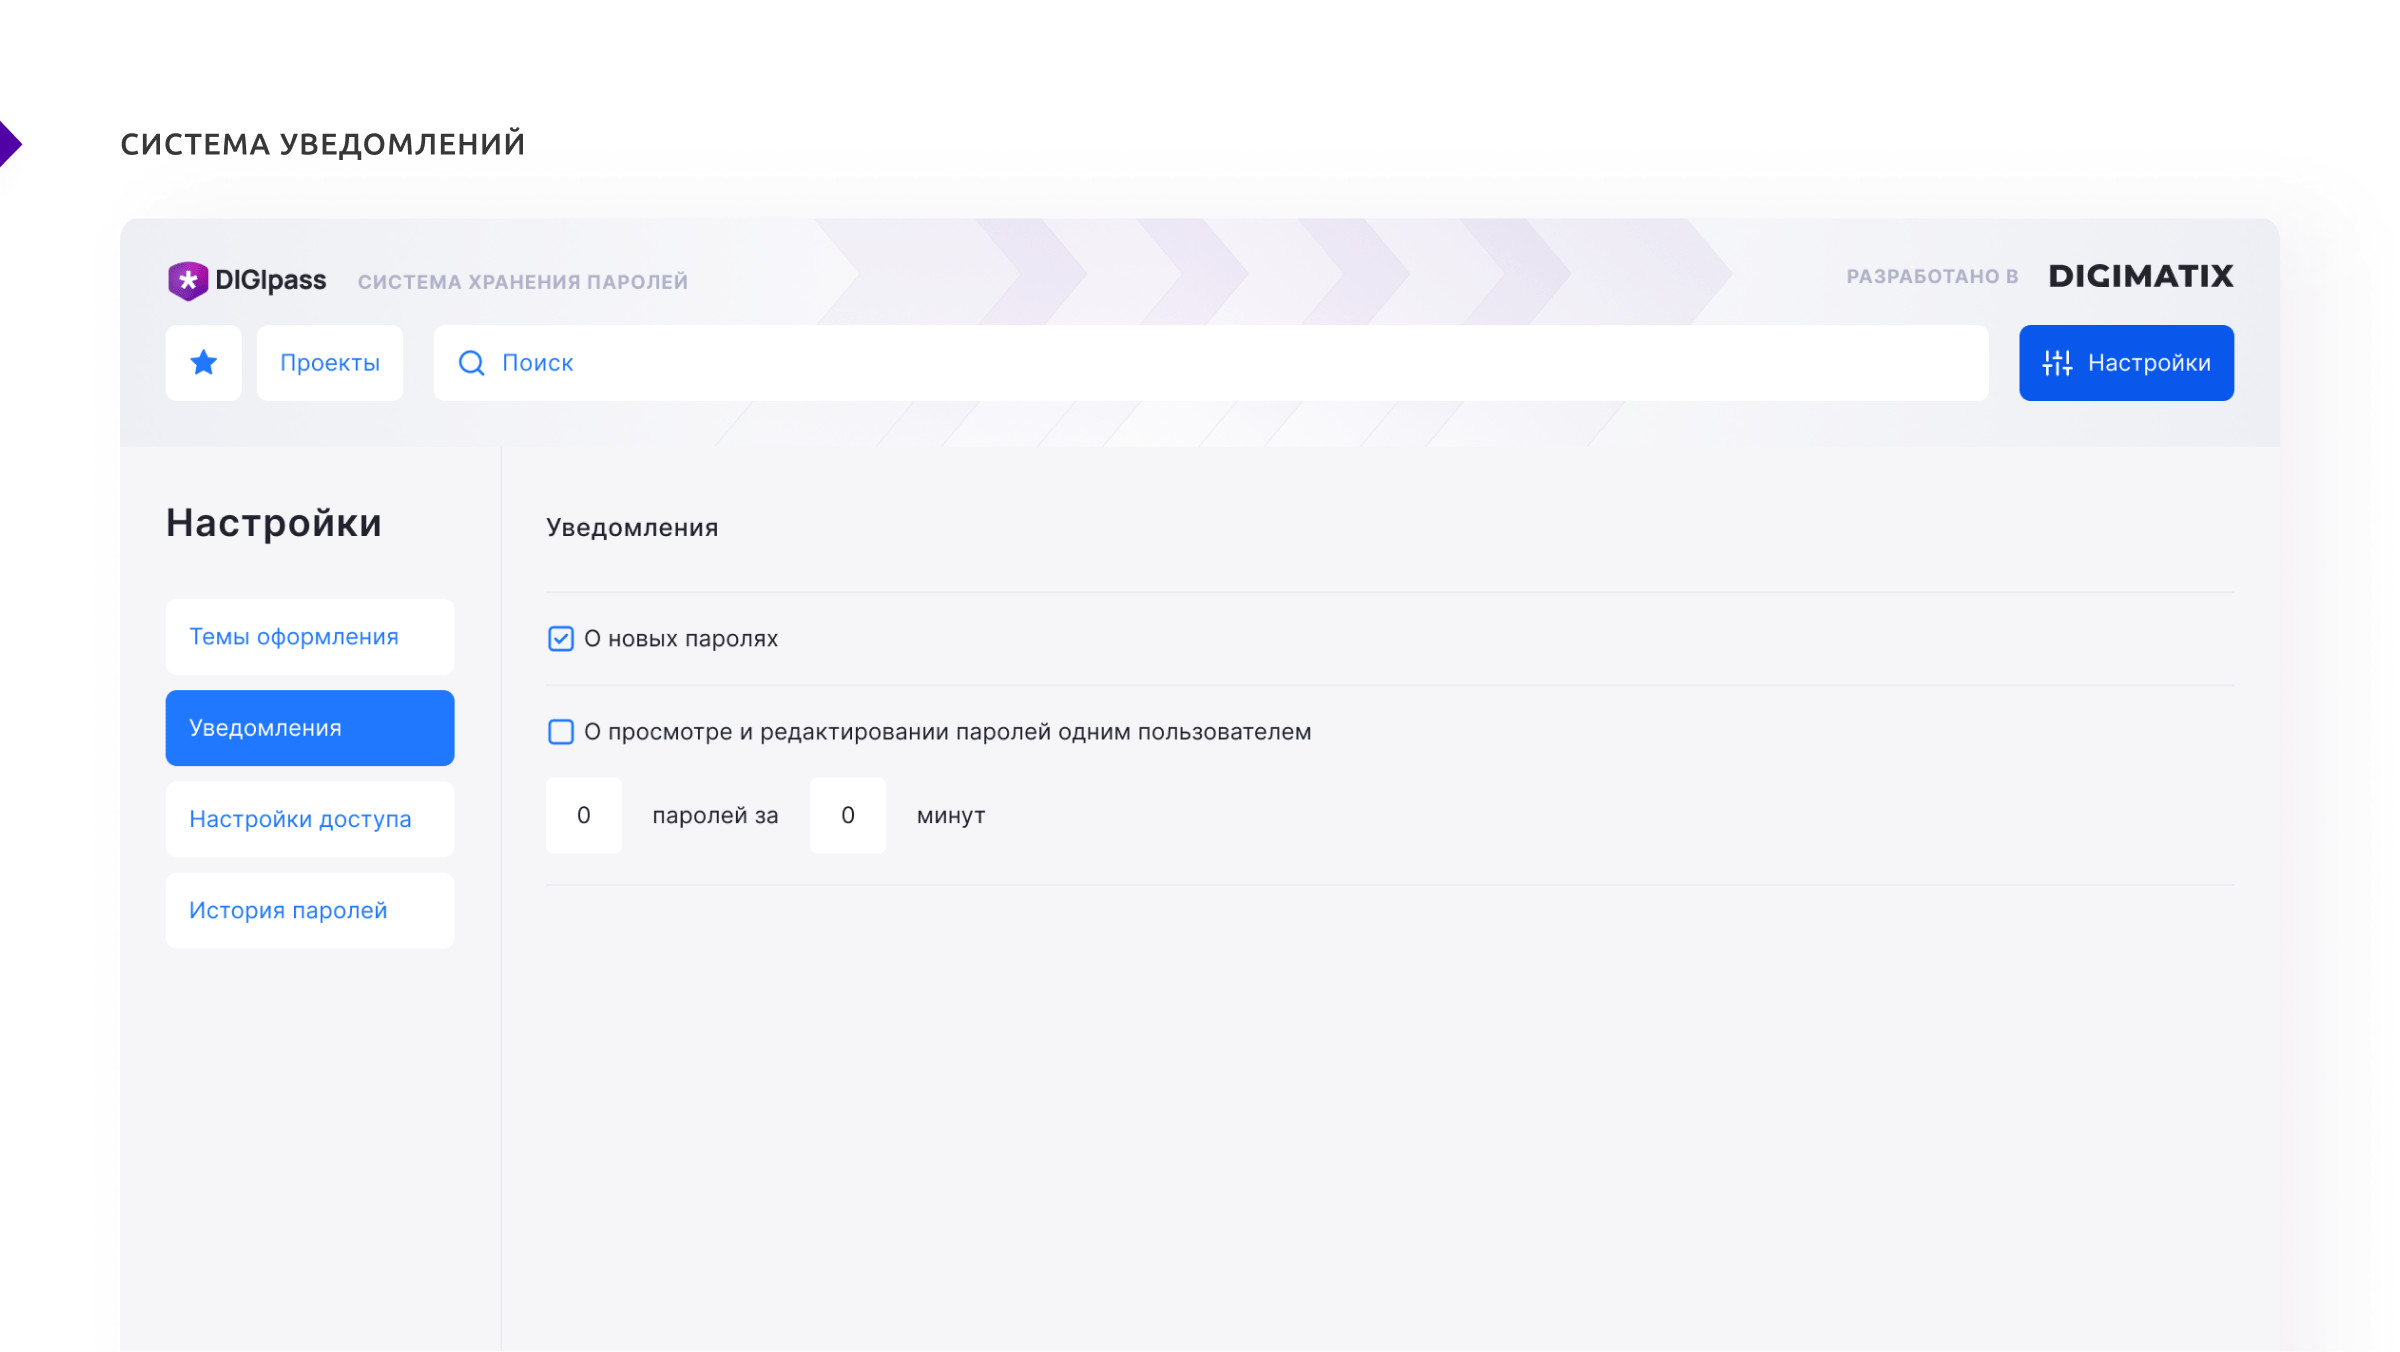Open favorites with the star icon
2400x1352 pixels.
click(203, 362)
